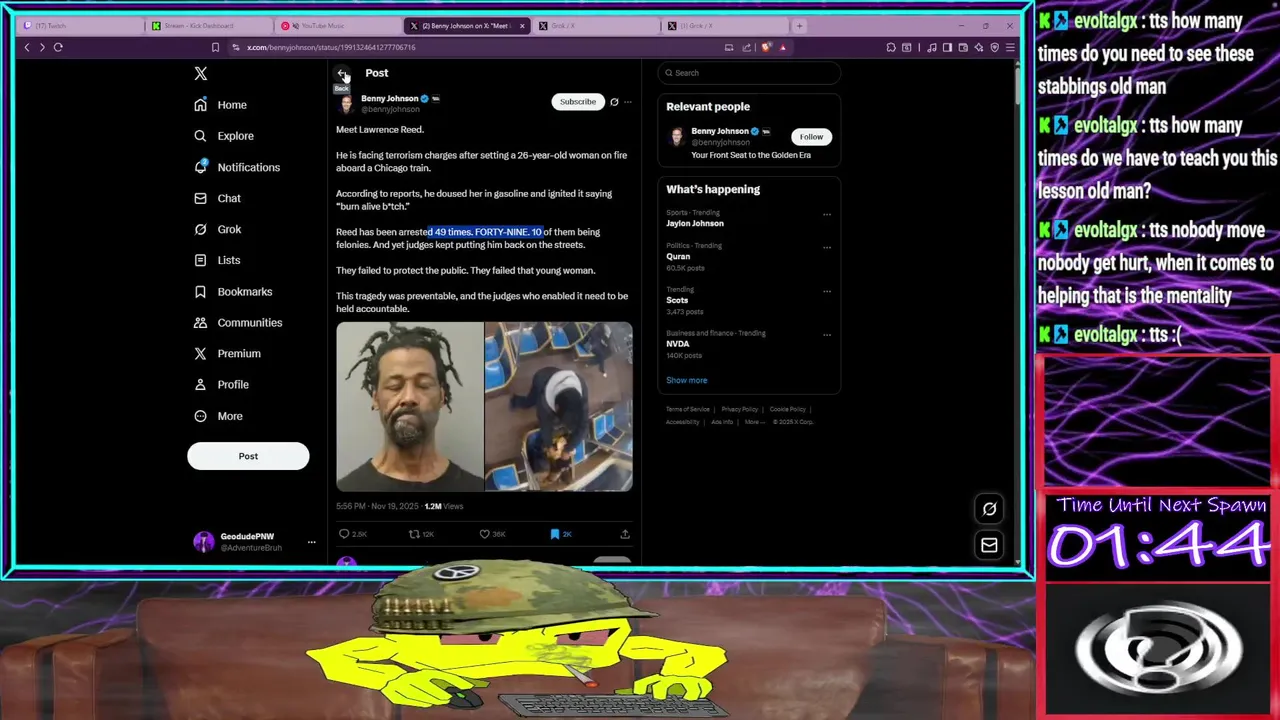Screen dimensions: 1280x720
Task: Click the browser back arrow
Action: 27,47
